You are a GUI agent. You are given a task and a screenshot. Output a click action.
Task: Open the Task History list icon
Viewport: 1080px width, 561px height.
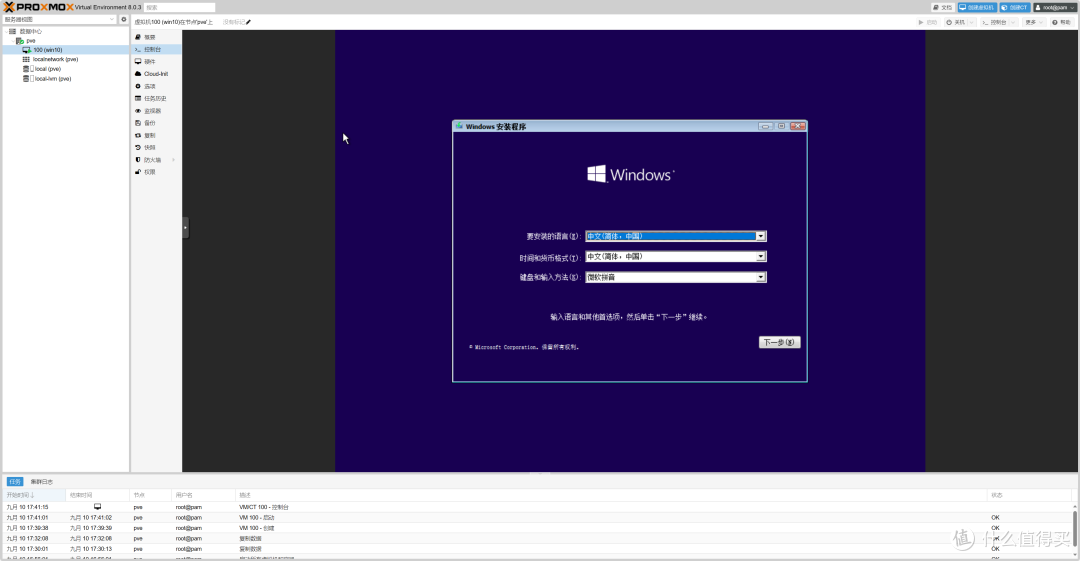(138, 99)
